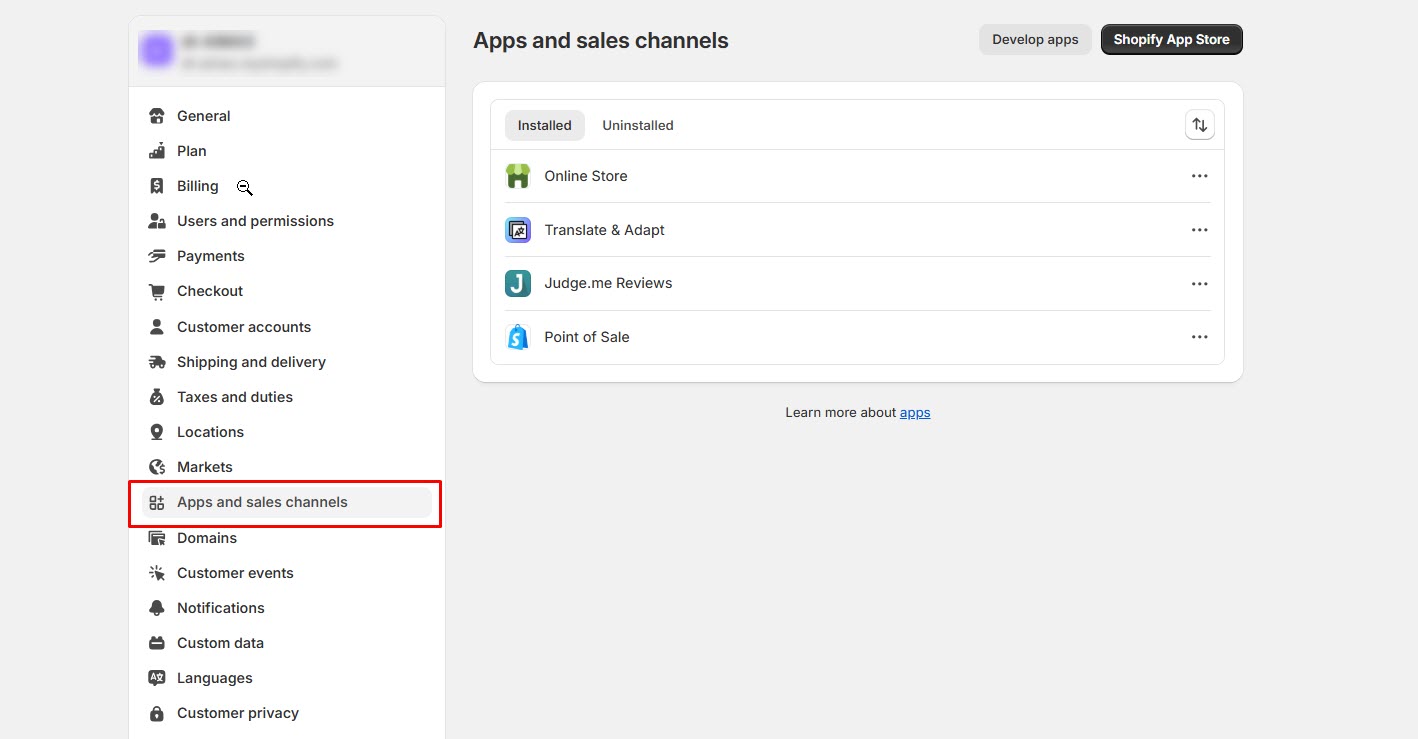Click the Point of Sale app icon
Image resolution: width=1418 pixels, height=739 pixels.
coord(517,337)
